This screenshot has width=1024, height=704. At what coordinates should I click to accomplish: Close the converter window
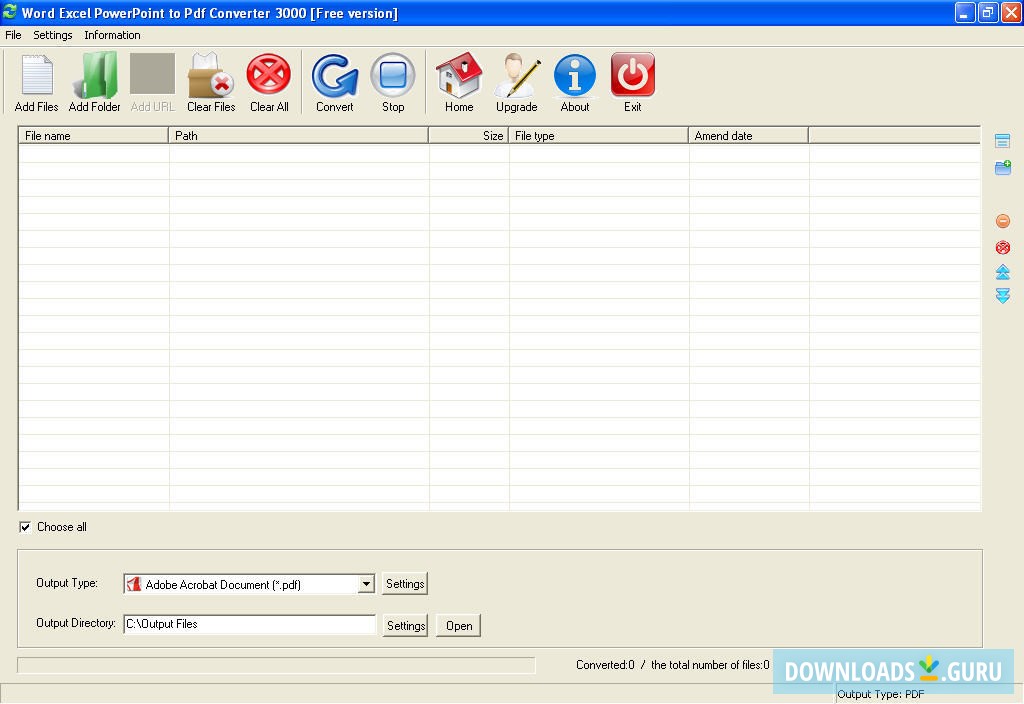pos(1011,12)
